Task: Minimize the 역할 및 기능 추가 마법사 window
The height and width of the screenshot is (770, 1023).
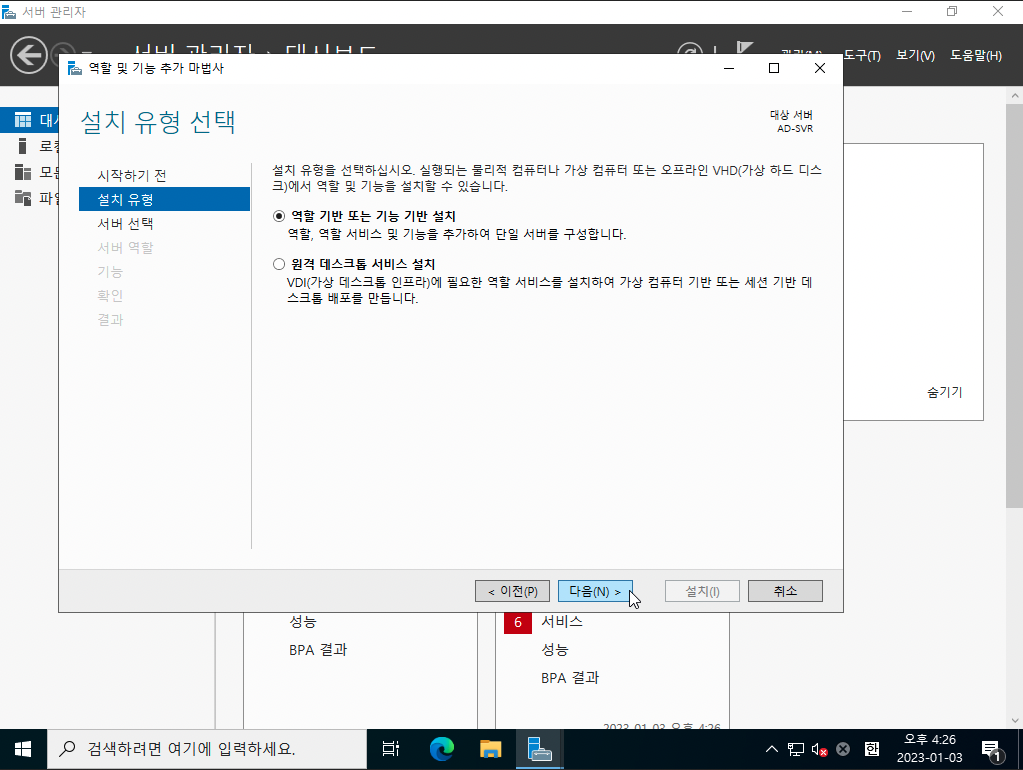Action: click(729, 68)
